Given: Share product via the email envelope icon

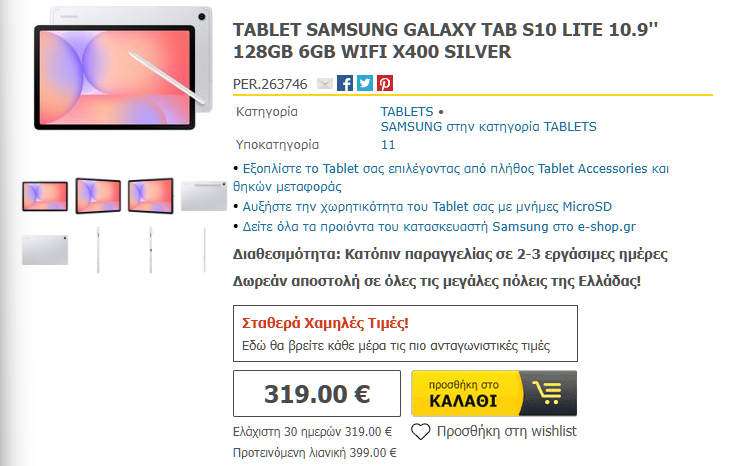Looking at the screenshot, I should [325, 84].
